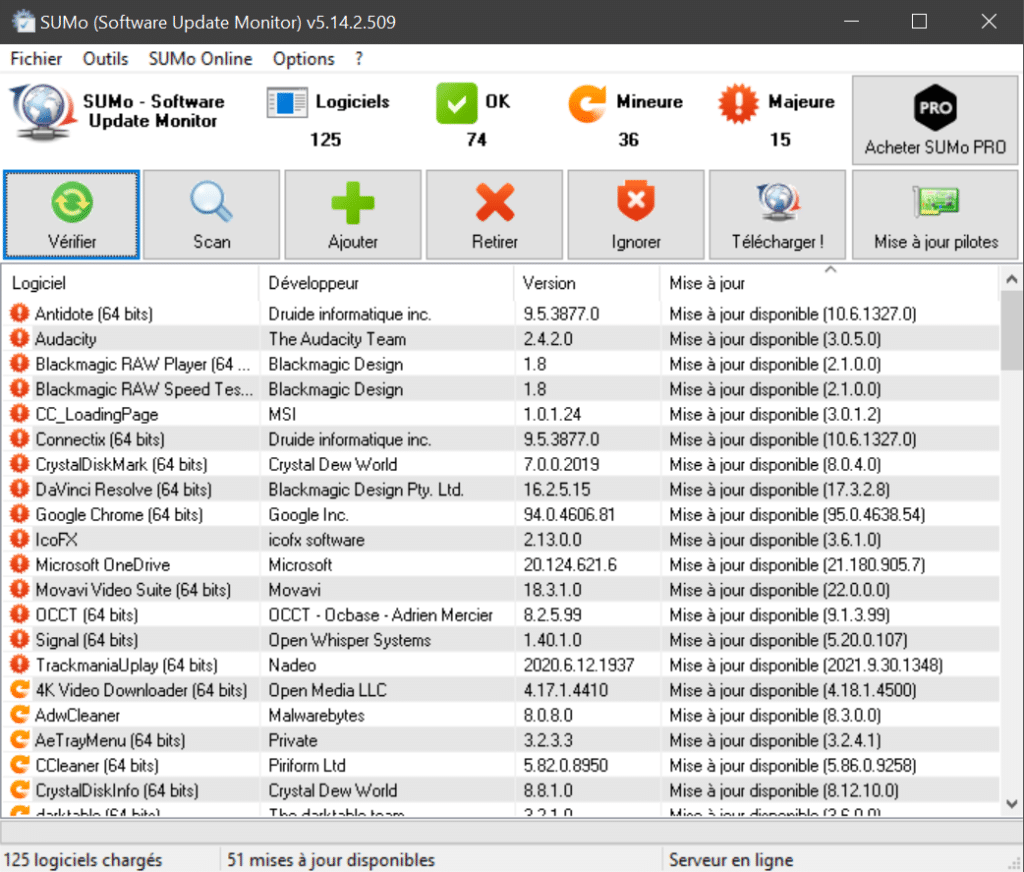Open the Options menu
Viewport: 1024px width, 872px height.
coord(303,59)
